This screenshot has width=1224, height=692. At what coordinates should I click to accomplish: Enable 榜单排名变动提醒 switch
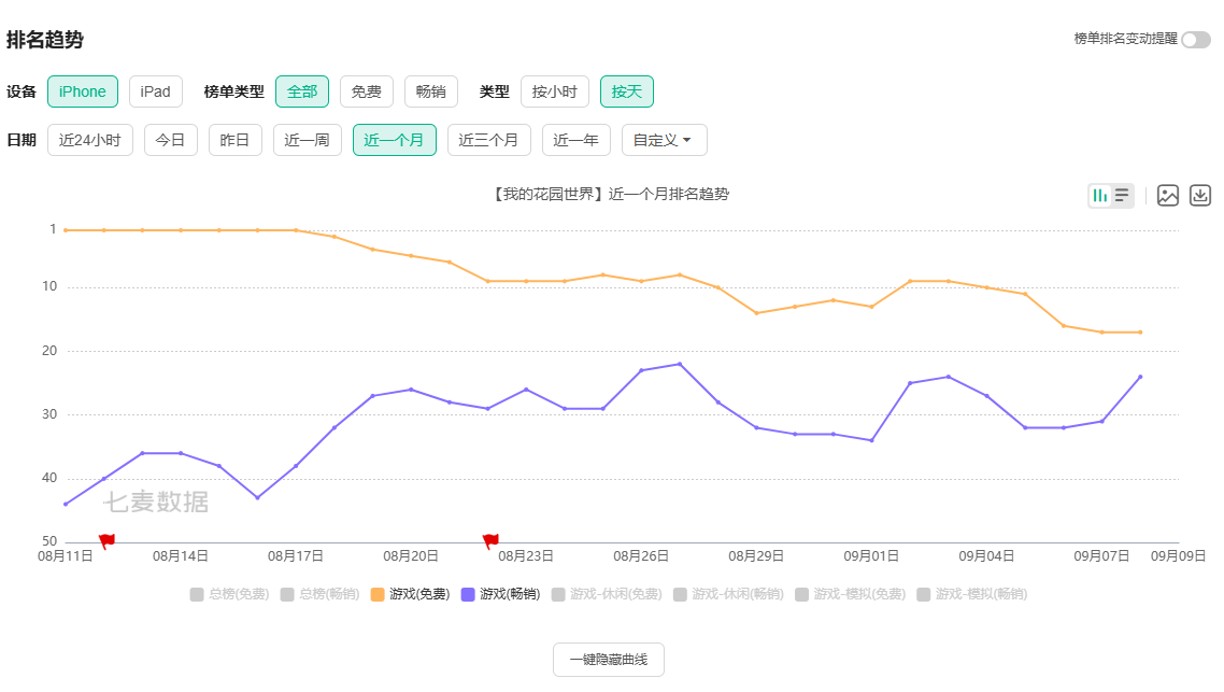pos(1195,39)
